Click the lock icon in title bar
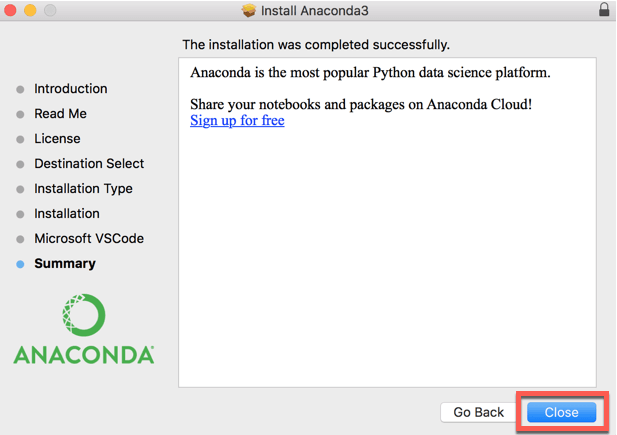 [x=604, y=9]
